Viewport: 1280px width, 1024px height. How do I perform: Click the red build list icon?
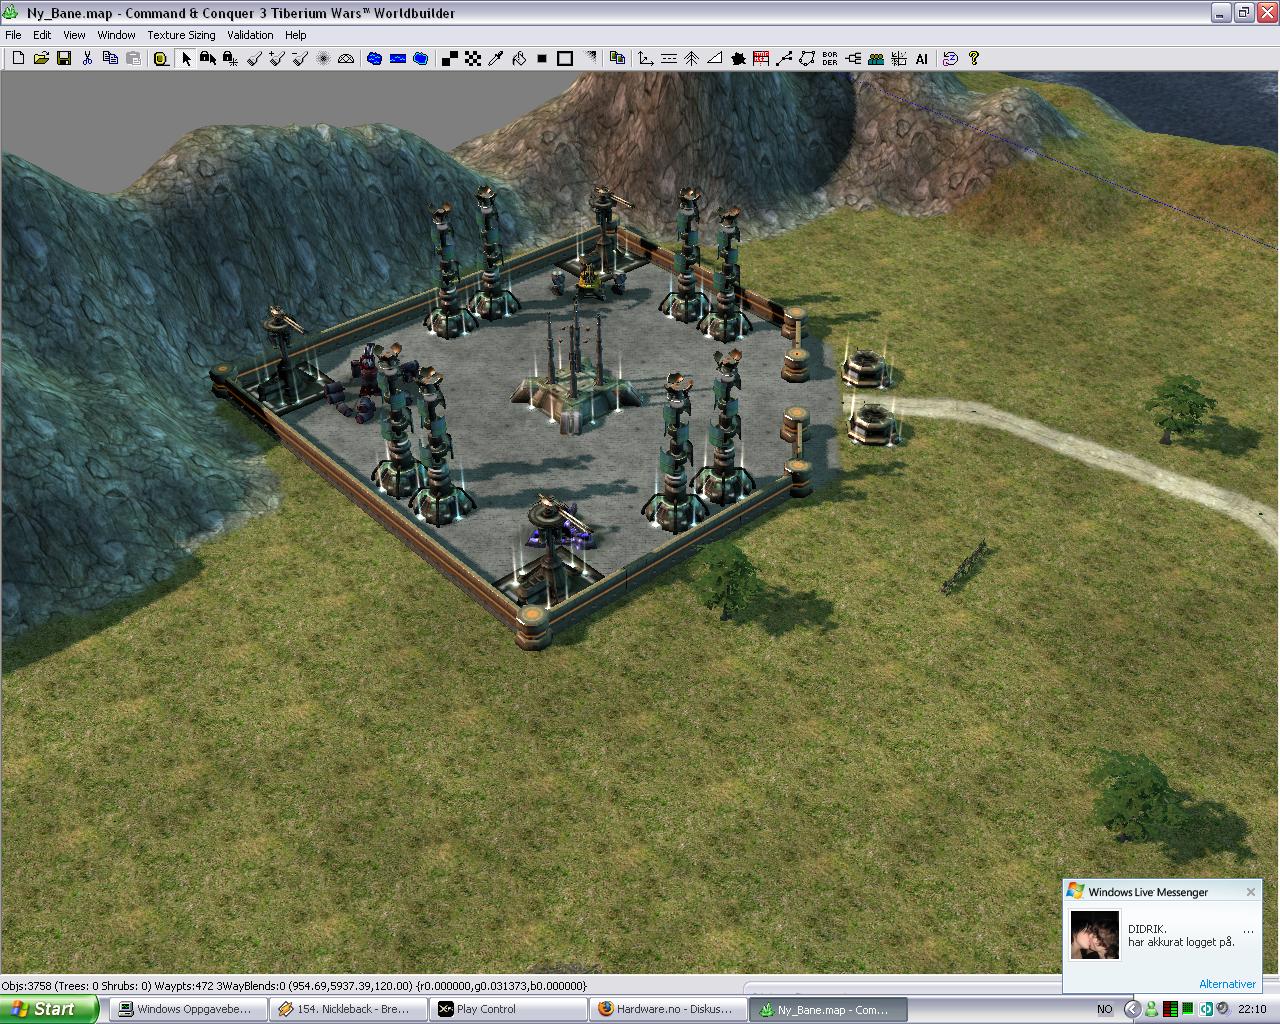(x=761, y=59)
